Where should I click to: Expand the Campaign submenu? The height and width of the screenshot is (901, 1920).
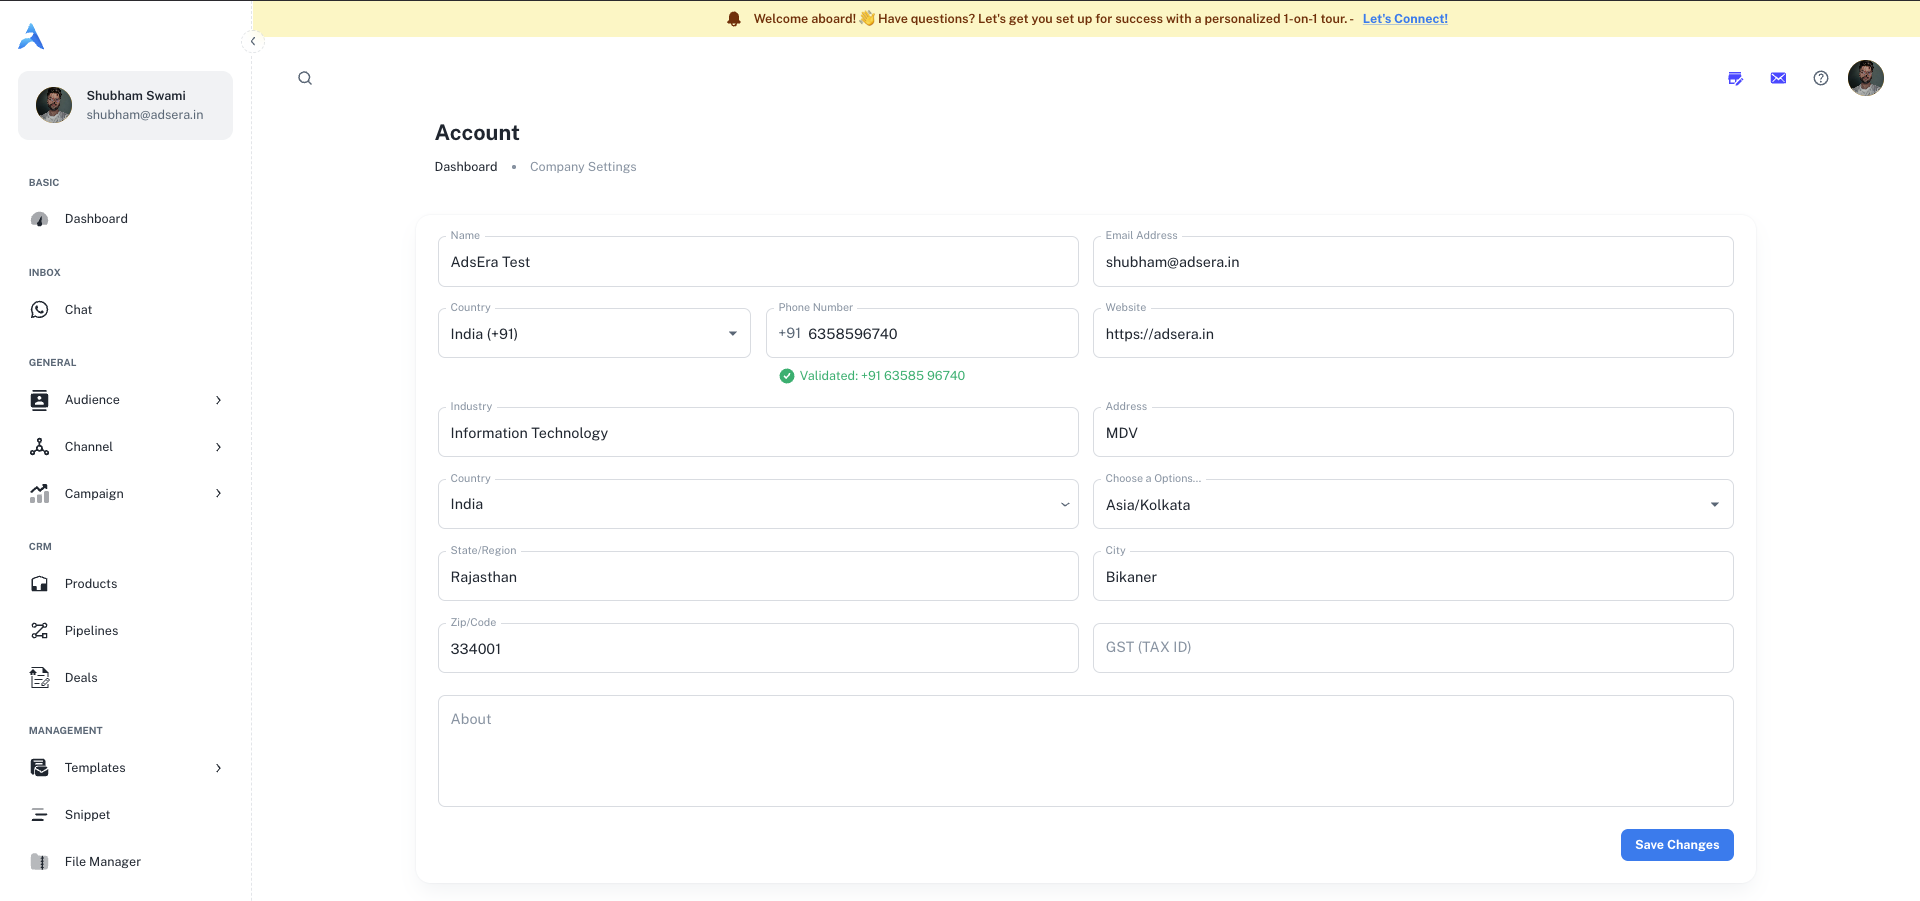218,493
